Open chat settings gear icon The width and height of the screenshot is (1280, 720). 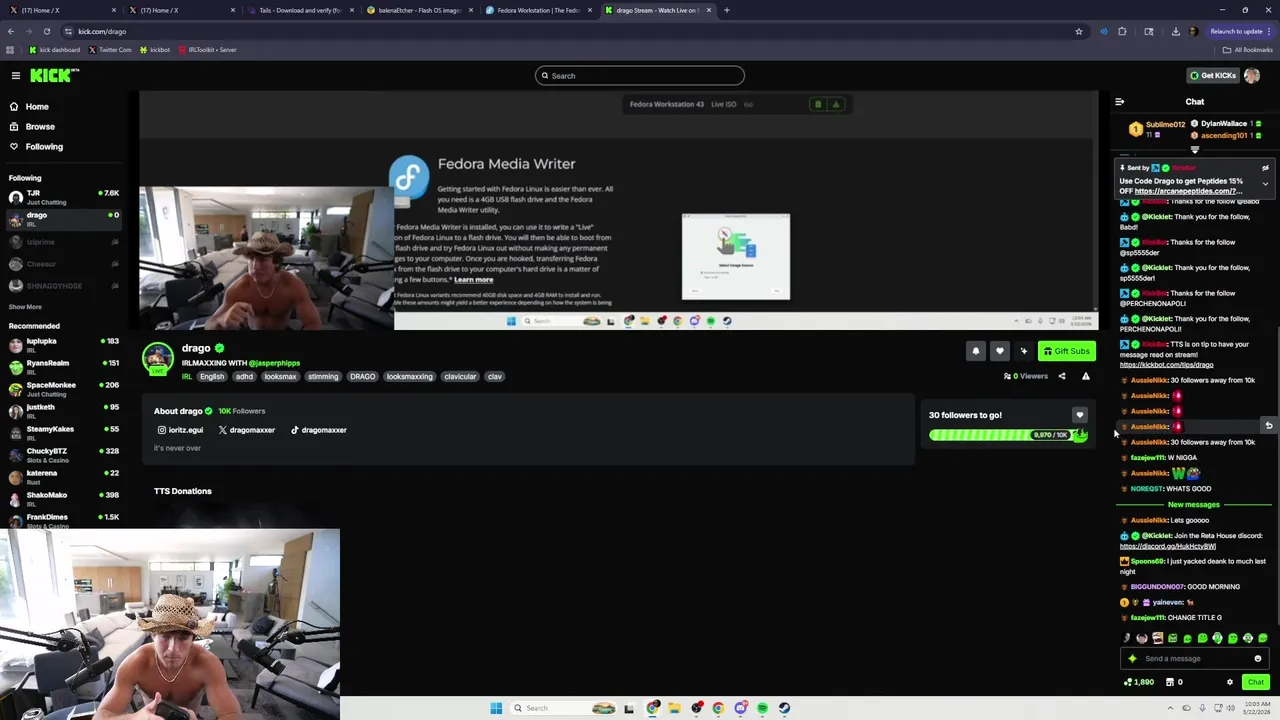(x=1230, y=682)
